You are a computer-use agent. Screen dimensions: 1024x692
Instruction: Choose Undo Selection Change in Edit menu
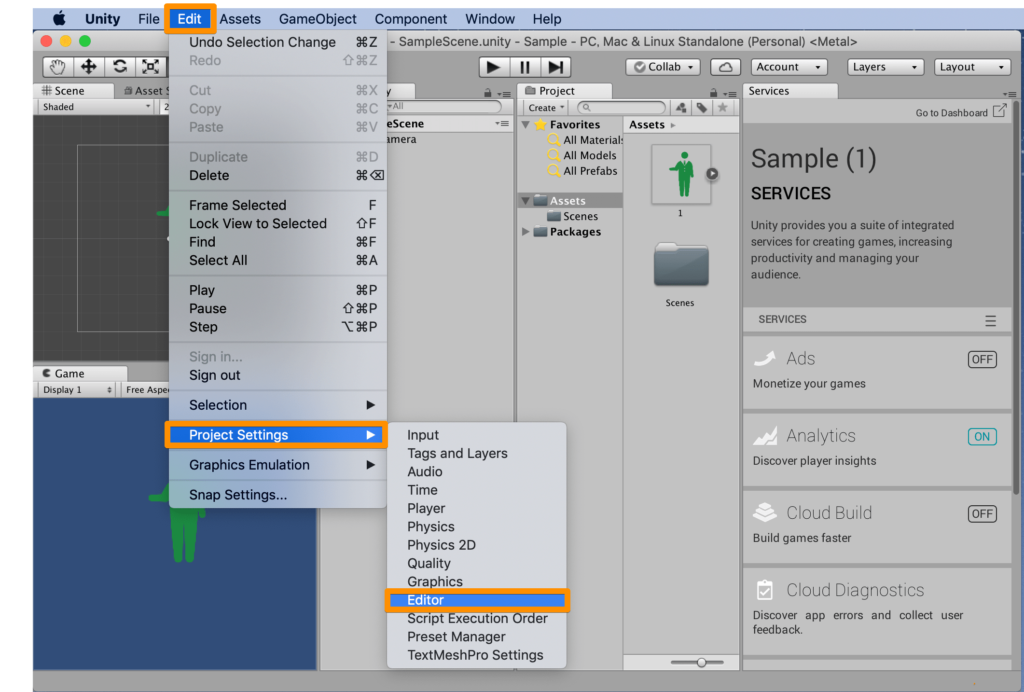click(278, 42)
